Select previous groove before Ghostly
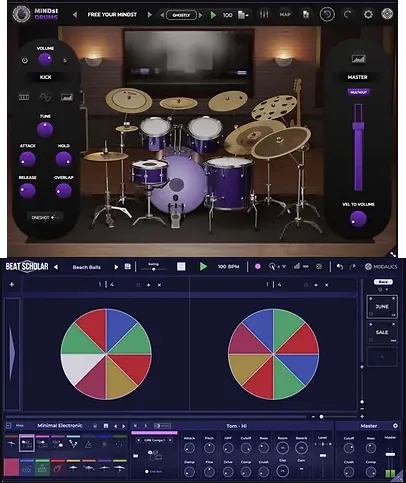Viewport: 406px width, 483px height. pos(162,15)
